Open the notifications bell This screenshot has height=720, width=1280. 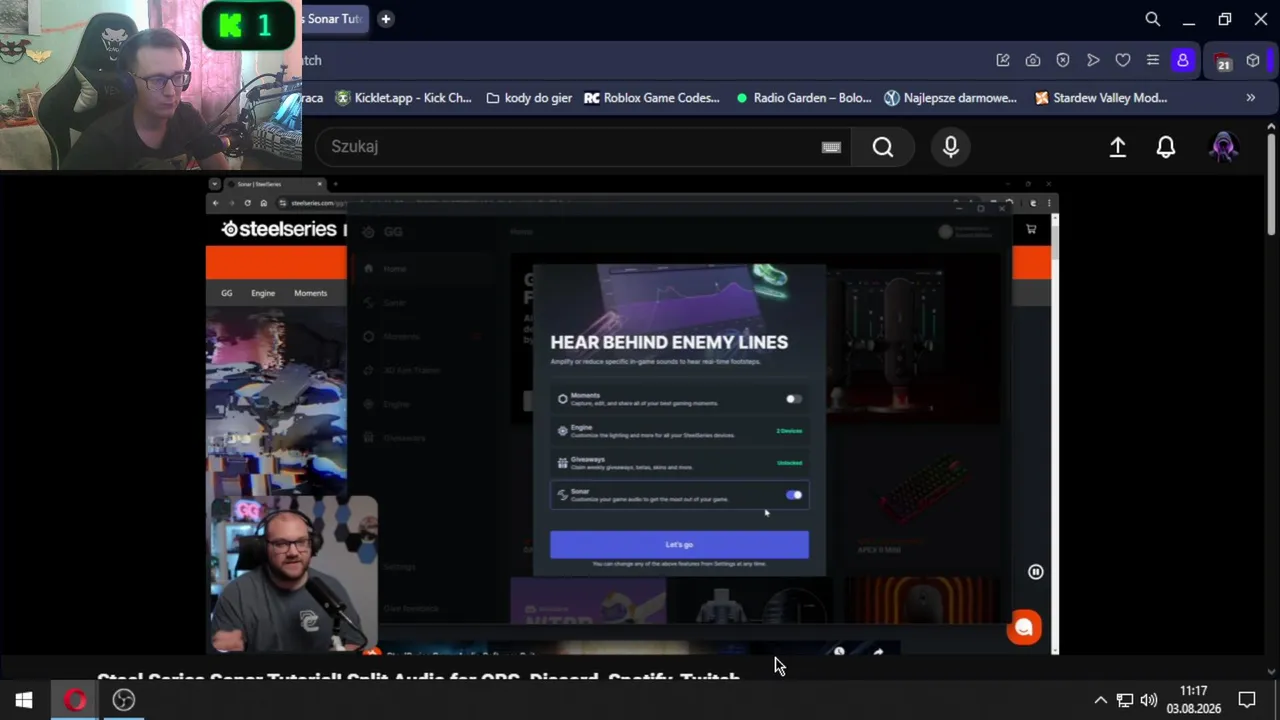click(1166, 147)
